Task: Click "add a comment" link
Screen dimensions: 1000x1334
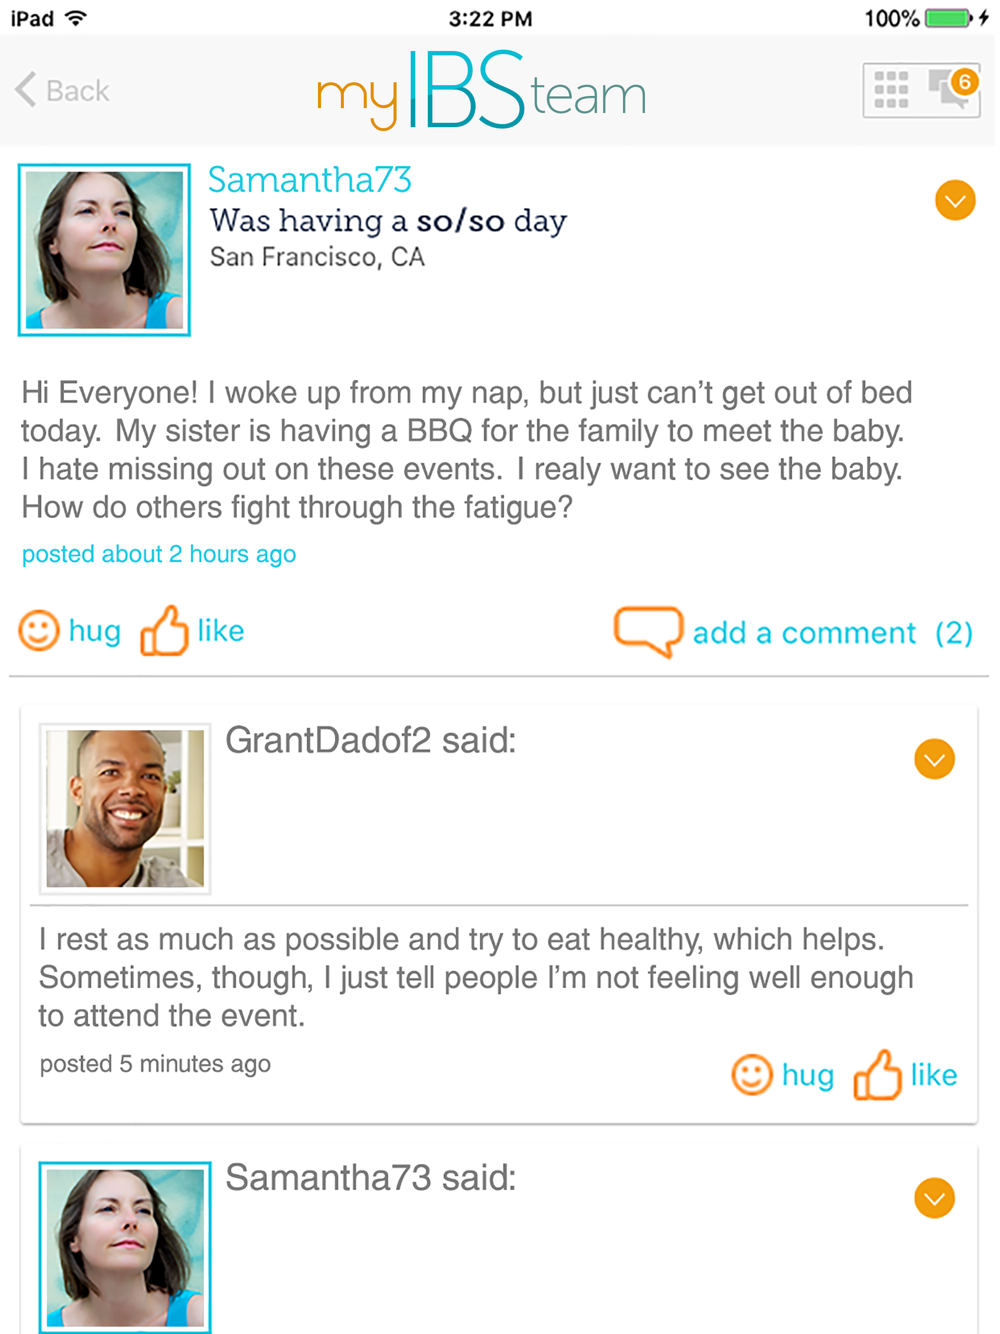Action: pyautogui.click(x=804, y=633)
